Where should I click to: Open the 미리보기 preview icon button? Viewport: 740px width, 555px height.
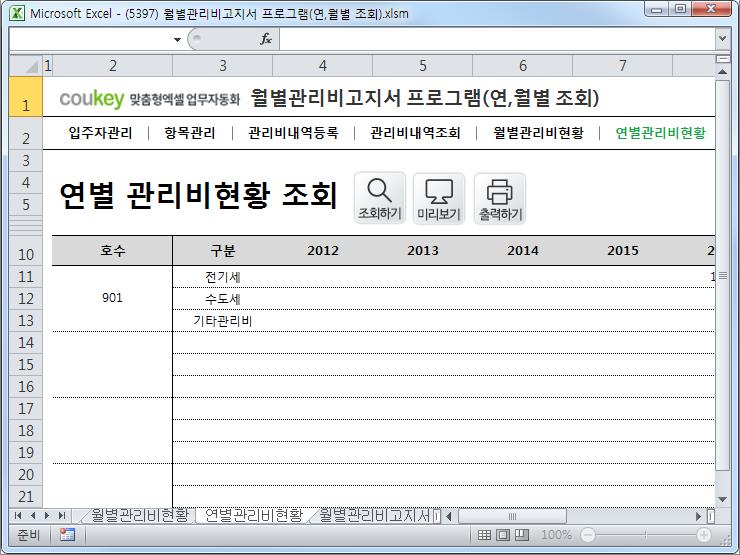[439, 198]
